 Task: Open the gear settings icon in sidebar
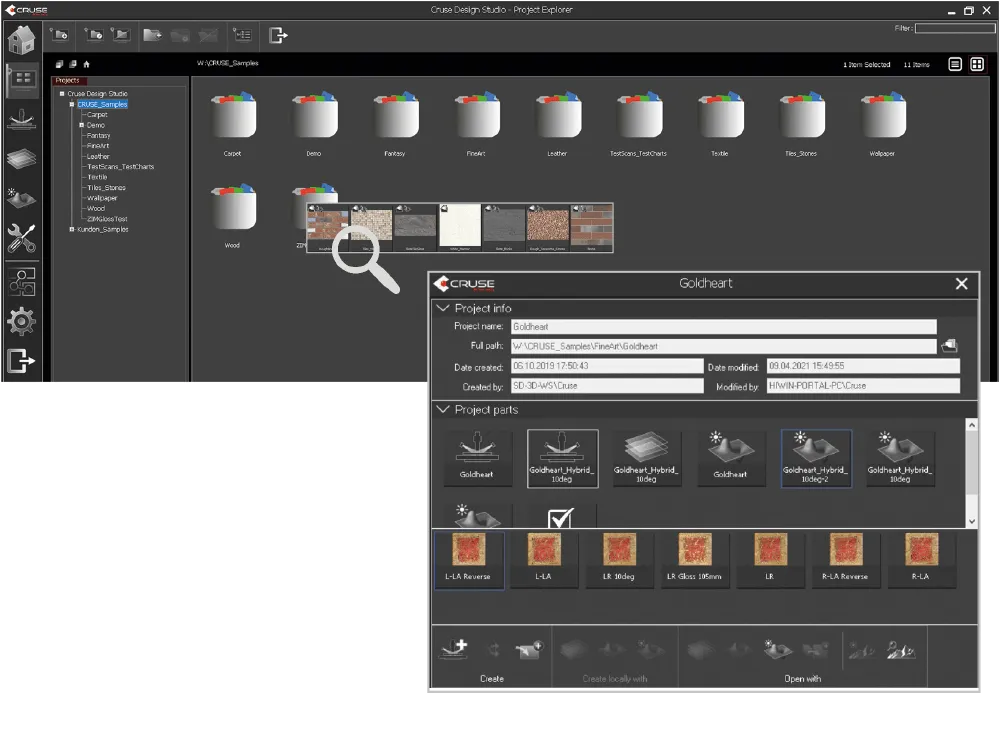tap(22, 321)
